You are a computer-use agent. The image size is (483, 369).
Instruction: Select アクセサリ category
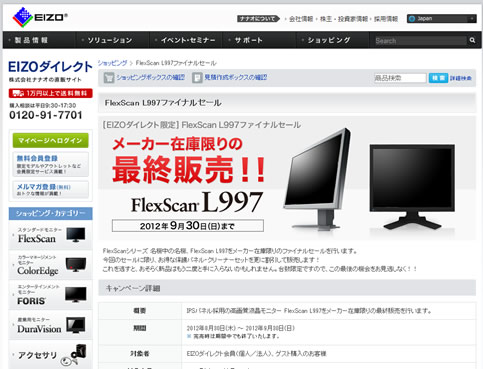pyautogui.click(x=50, y=355)
